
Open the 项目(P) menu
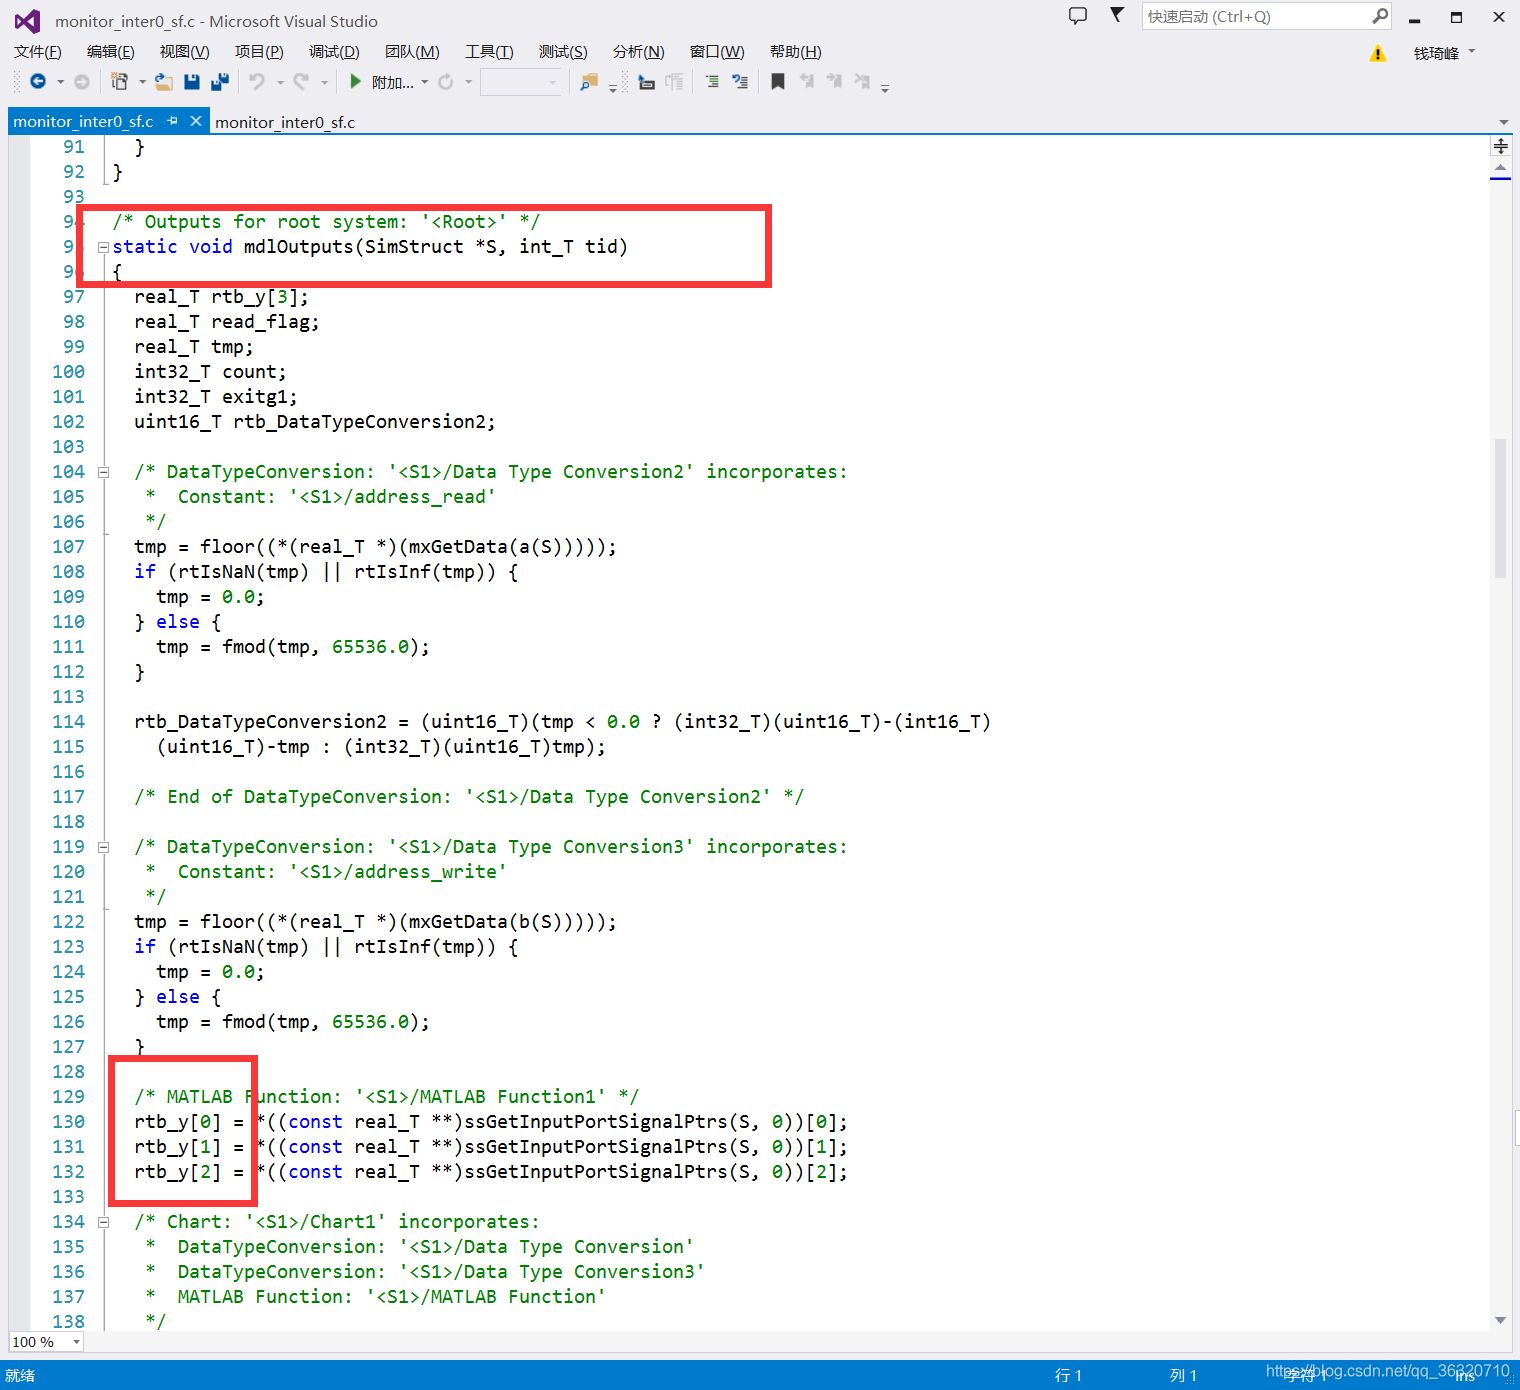pos(259,52)
